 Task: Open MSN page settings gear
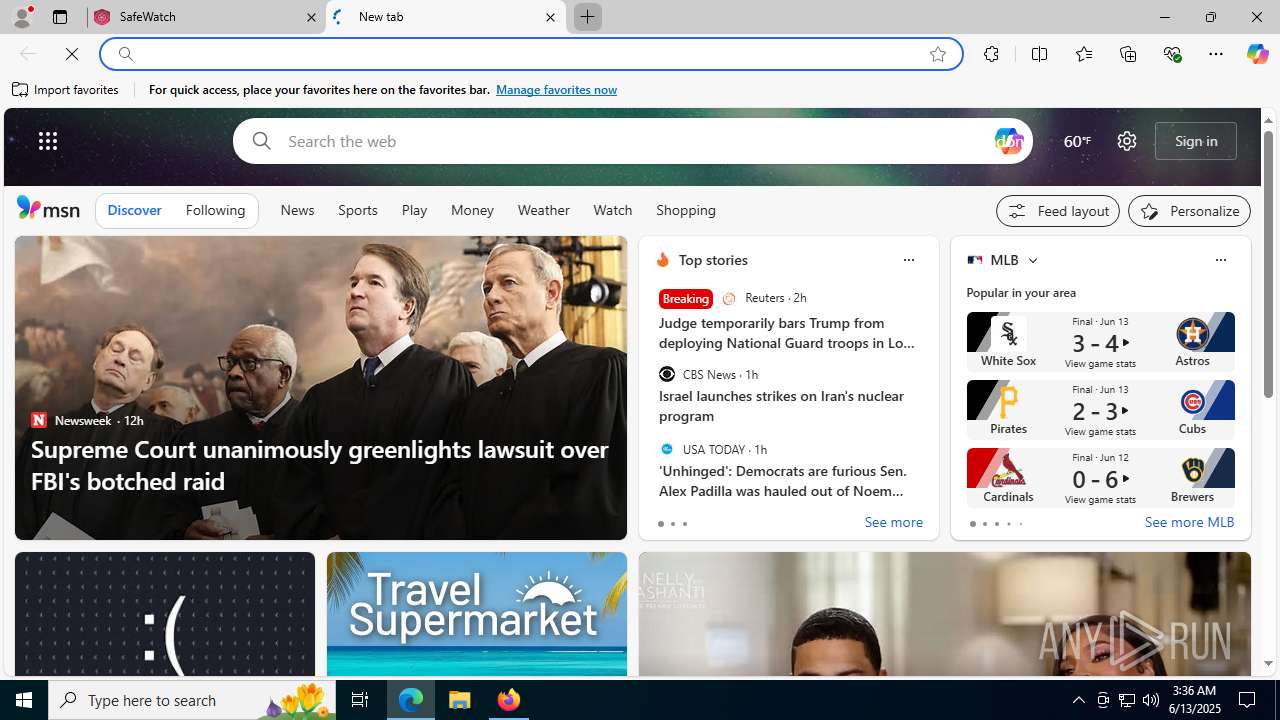coord(1127,141)
